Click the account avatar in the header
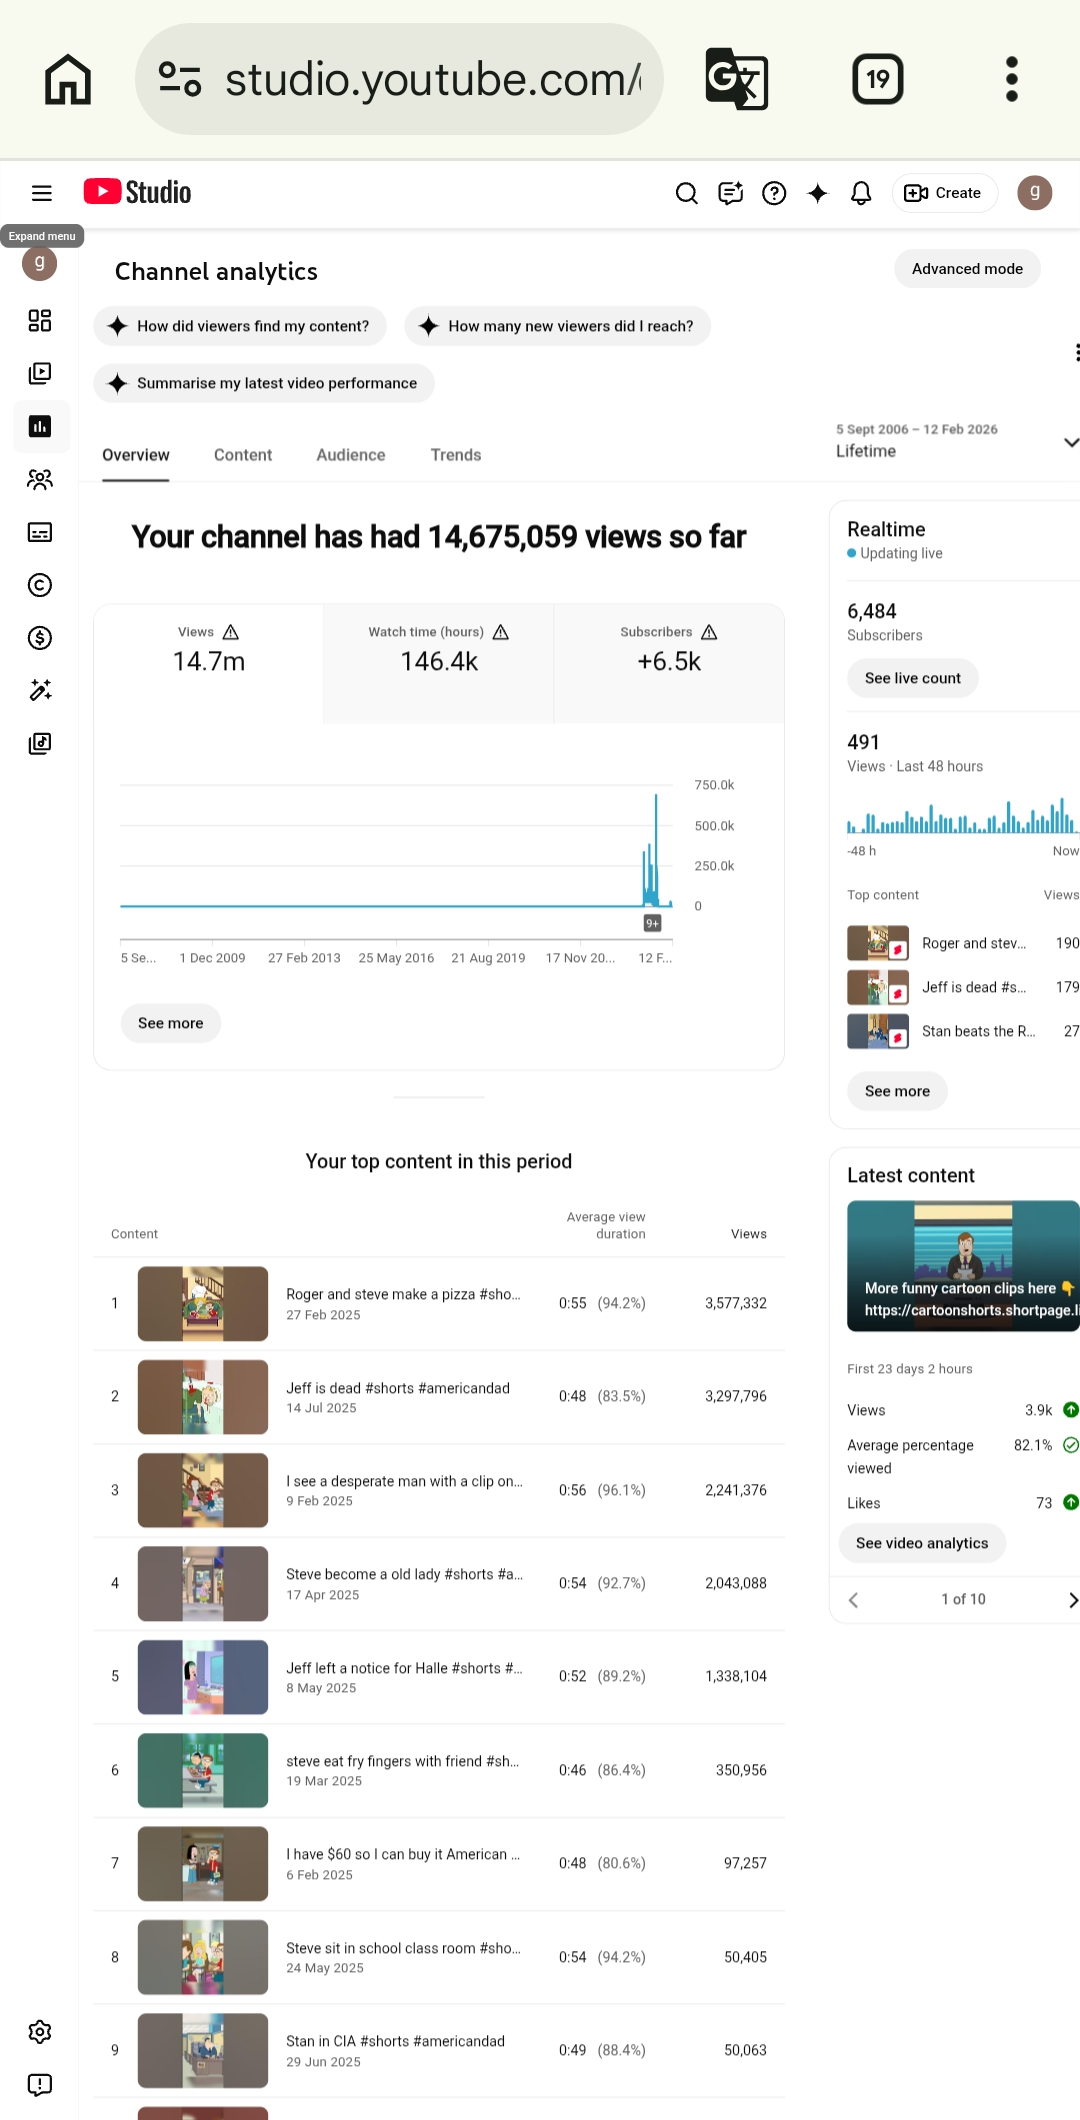Screen dimensions: 1080x2120 (1035, 193)
